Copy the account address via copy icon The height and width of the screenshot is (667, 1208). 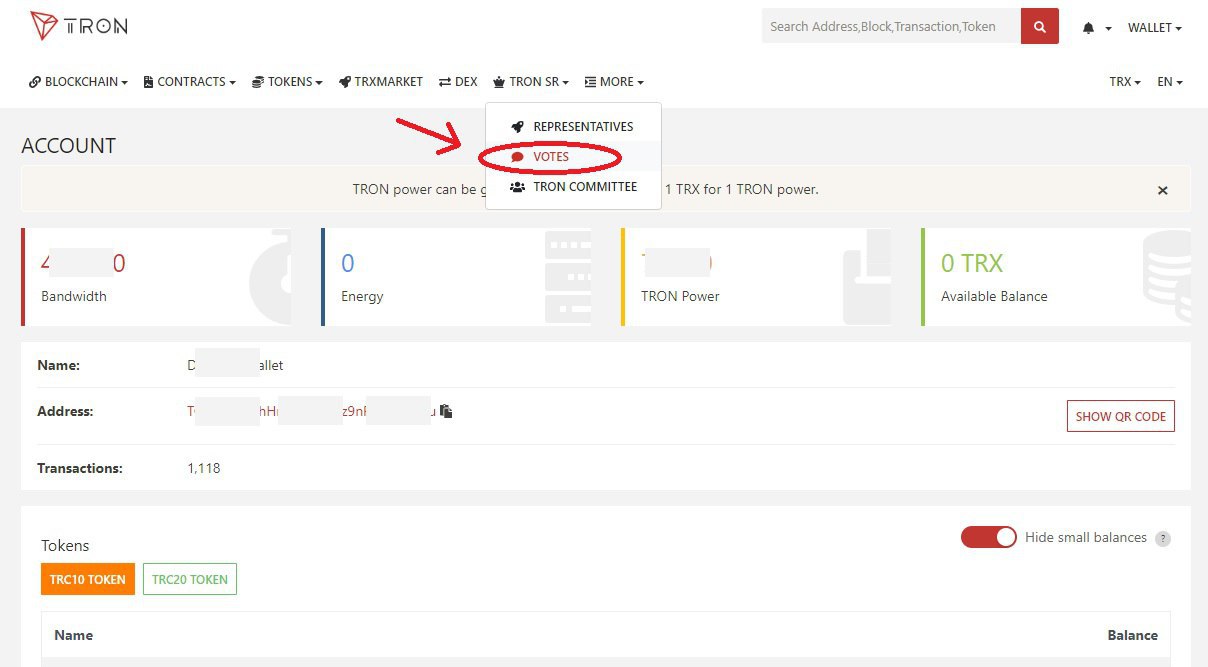point(446,411)
